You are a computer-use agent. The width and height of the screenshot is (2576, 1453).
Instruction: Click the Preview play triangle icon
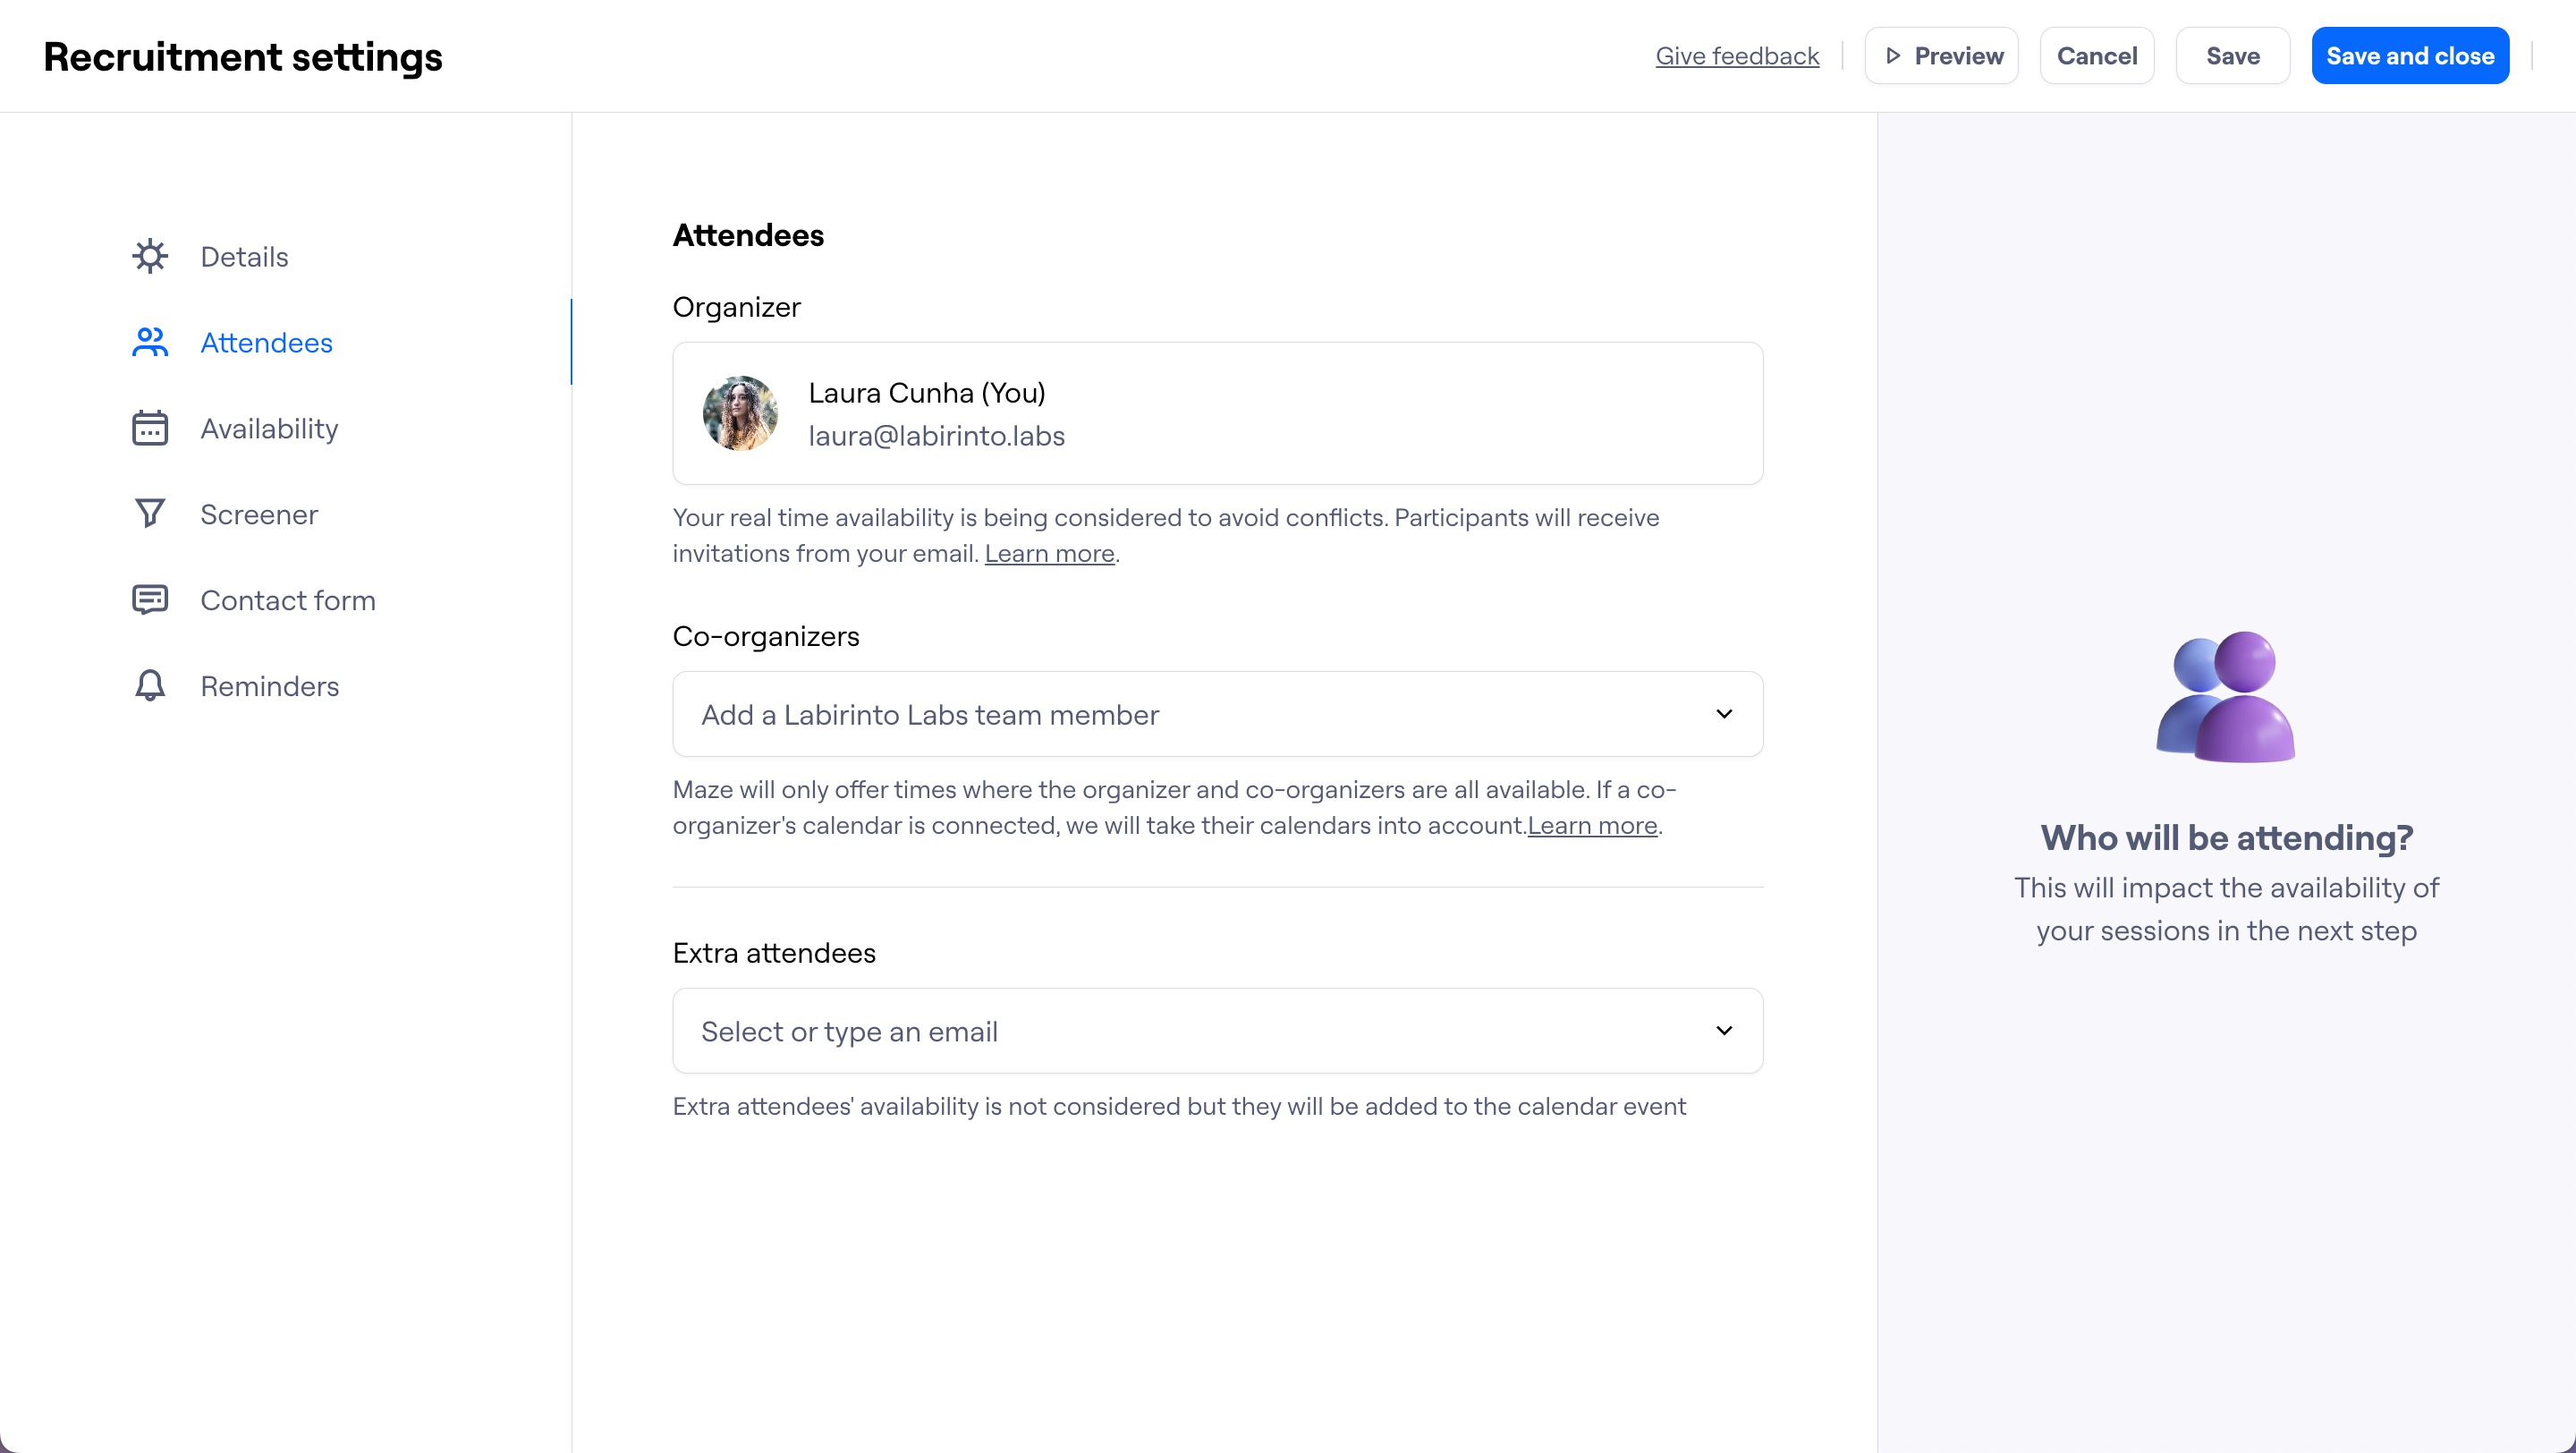[x=1892, y=56]
